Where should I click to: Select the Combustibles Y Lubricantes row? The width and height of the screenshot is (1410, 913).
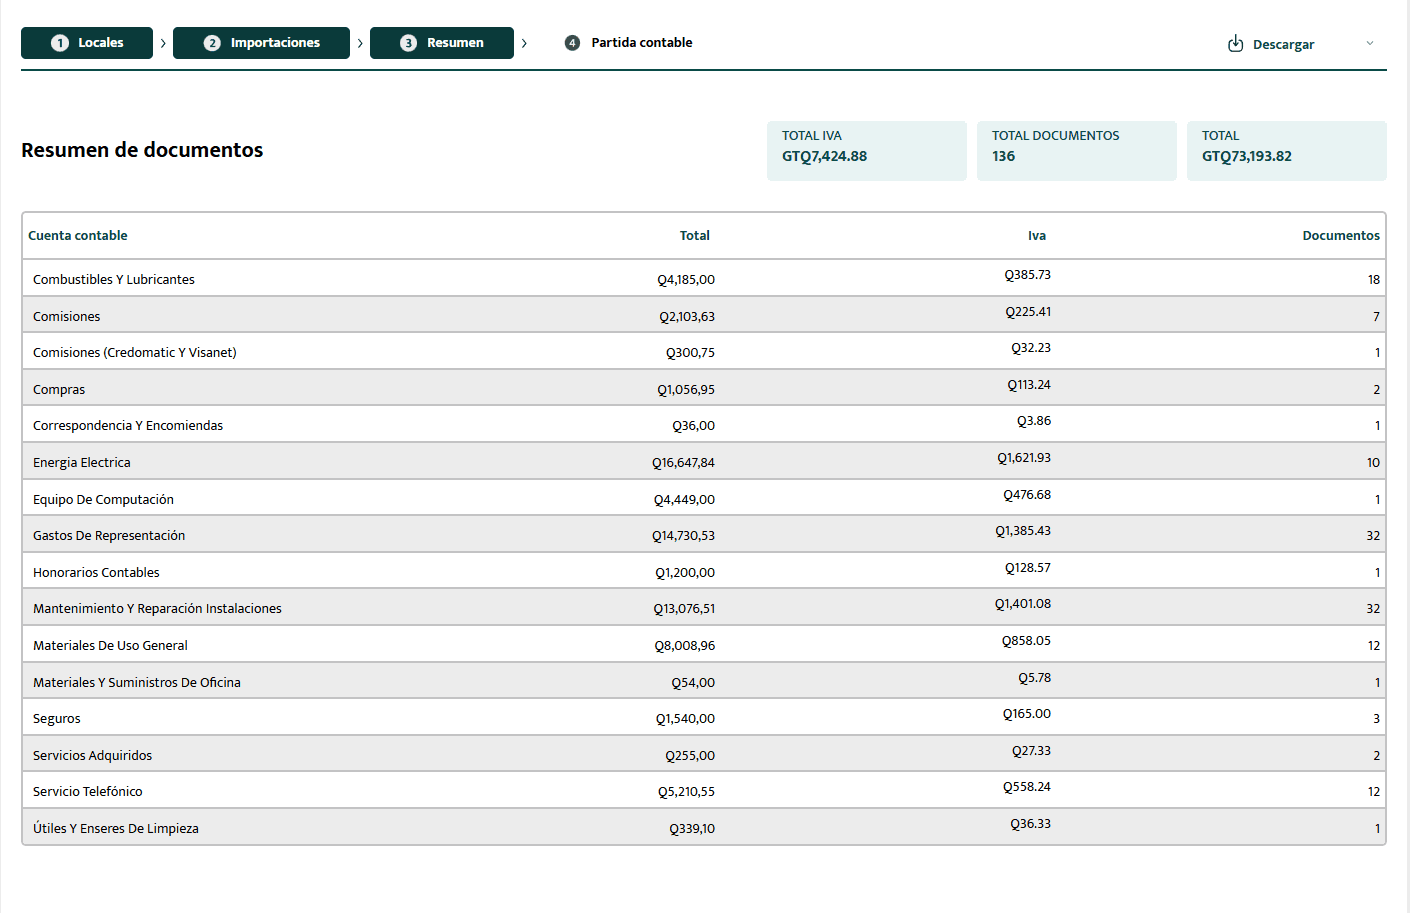[x=704, y=278]
